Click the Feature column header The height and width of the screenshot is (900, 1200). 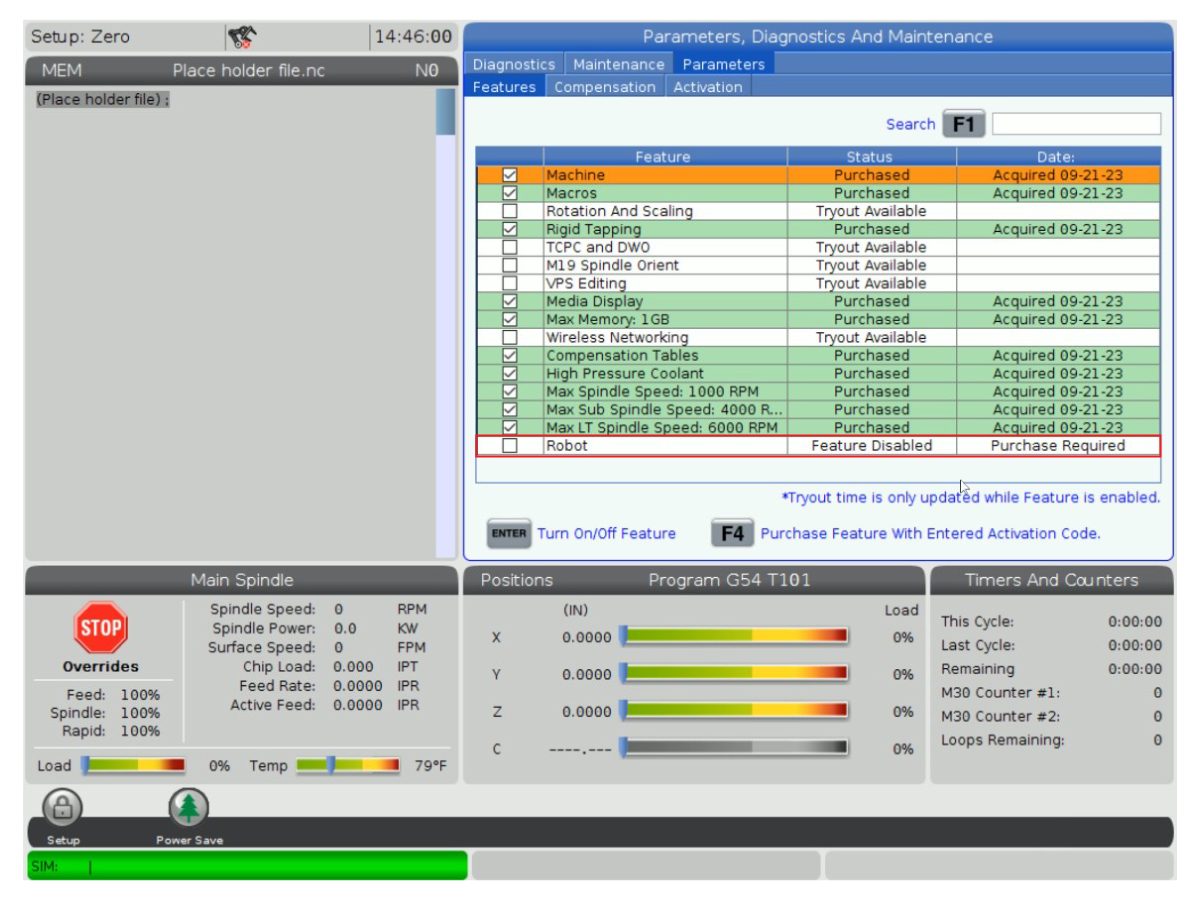tap(663, 157)
